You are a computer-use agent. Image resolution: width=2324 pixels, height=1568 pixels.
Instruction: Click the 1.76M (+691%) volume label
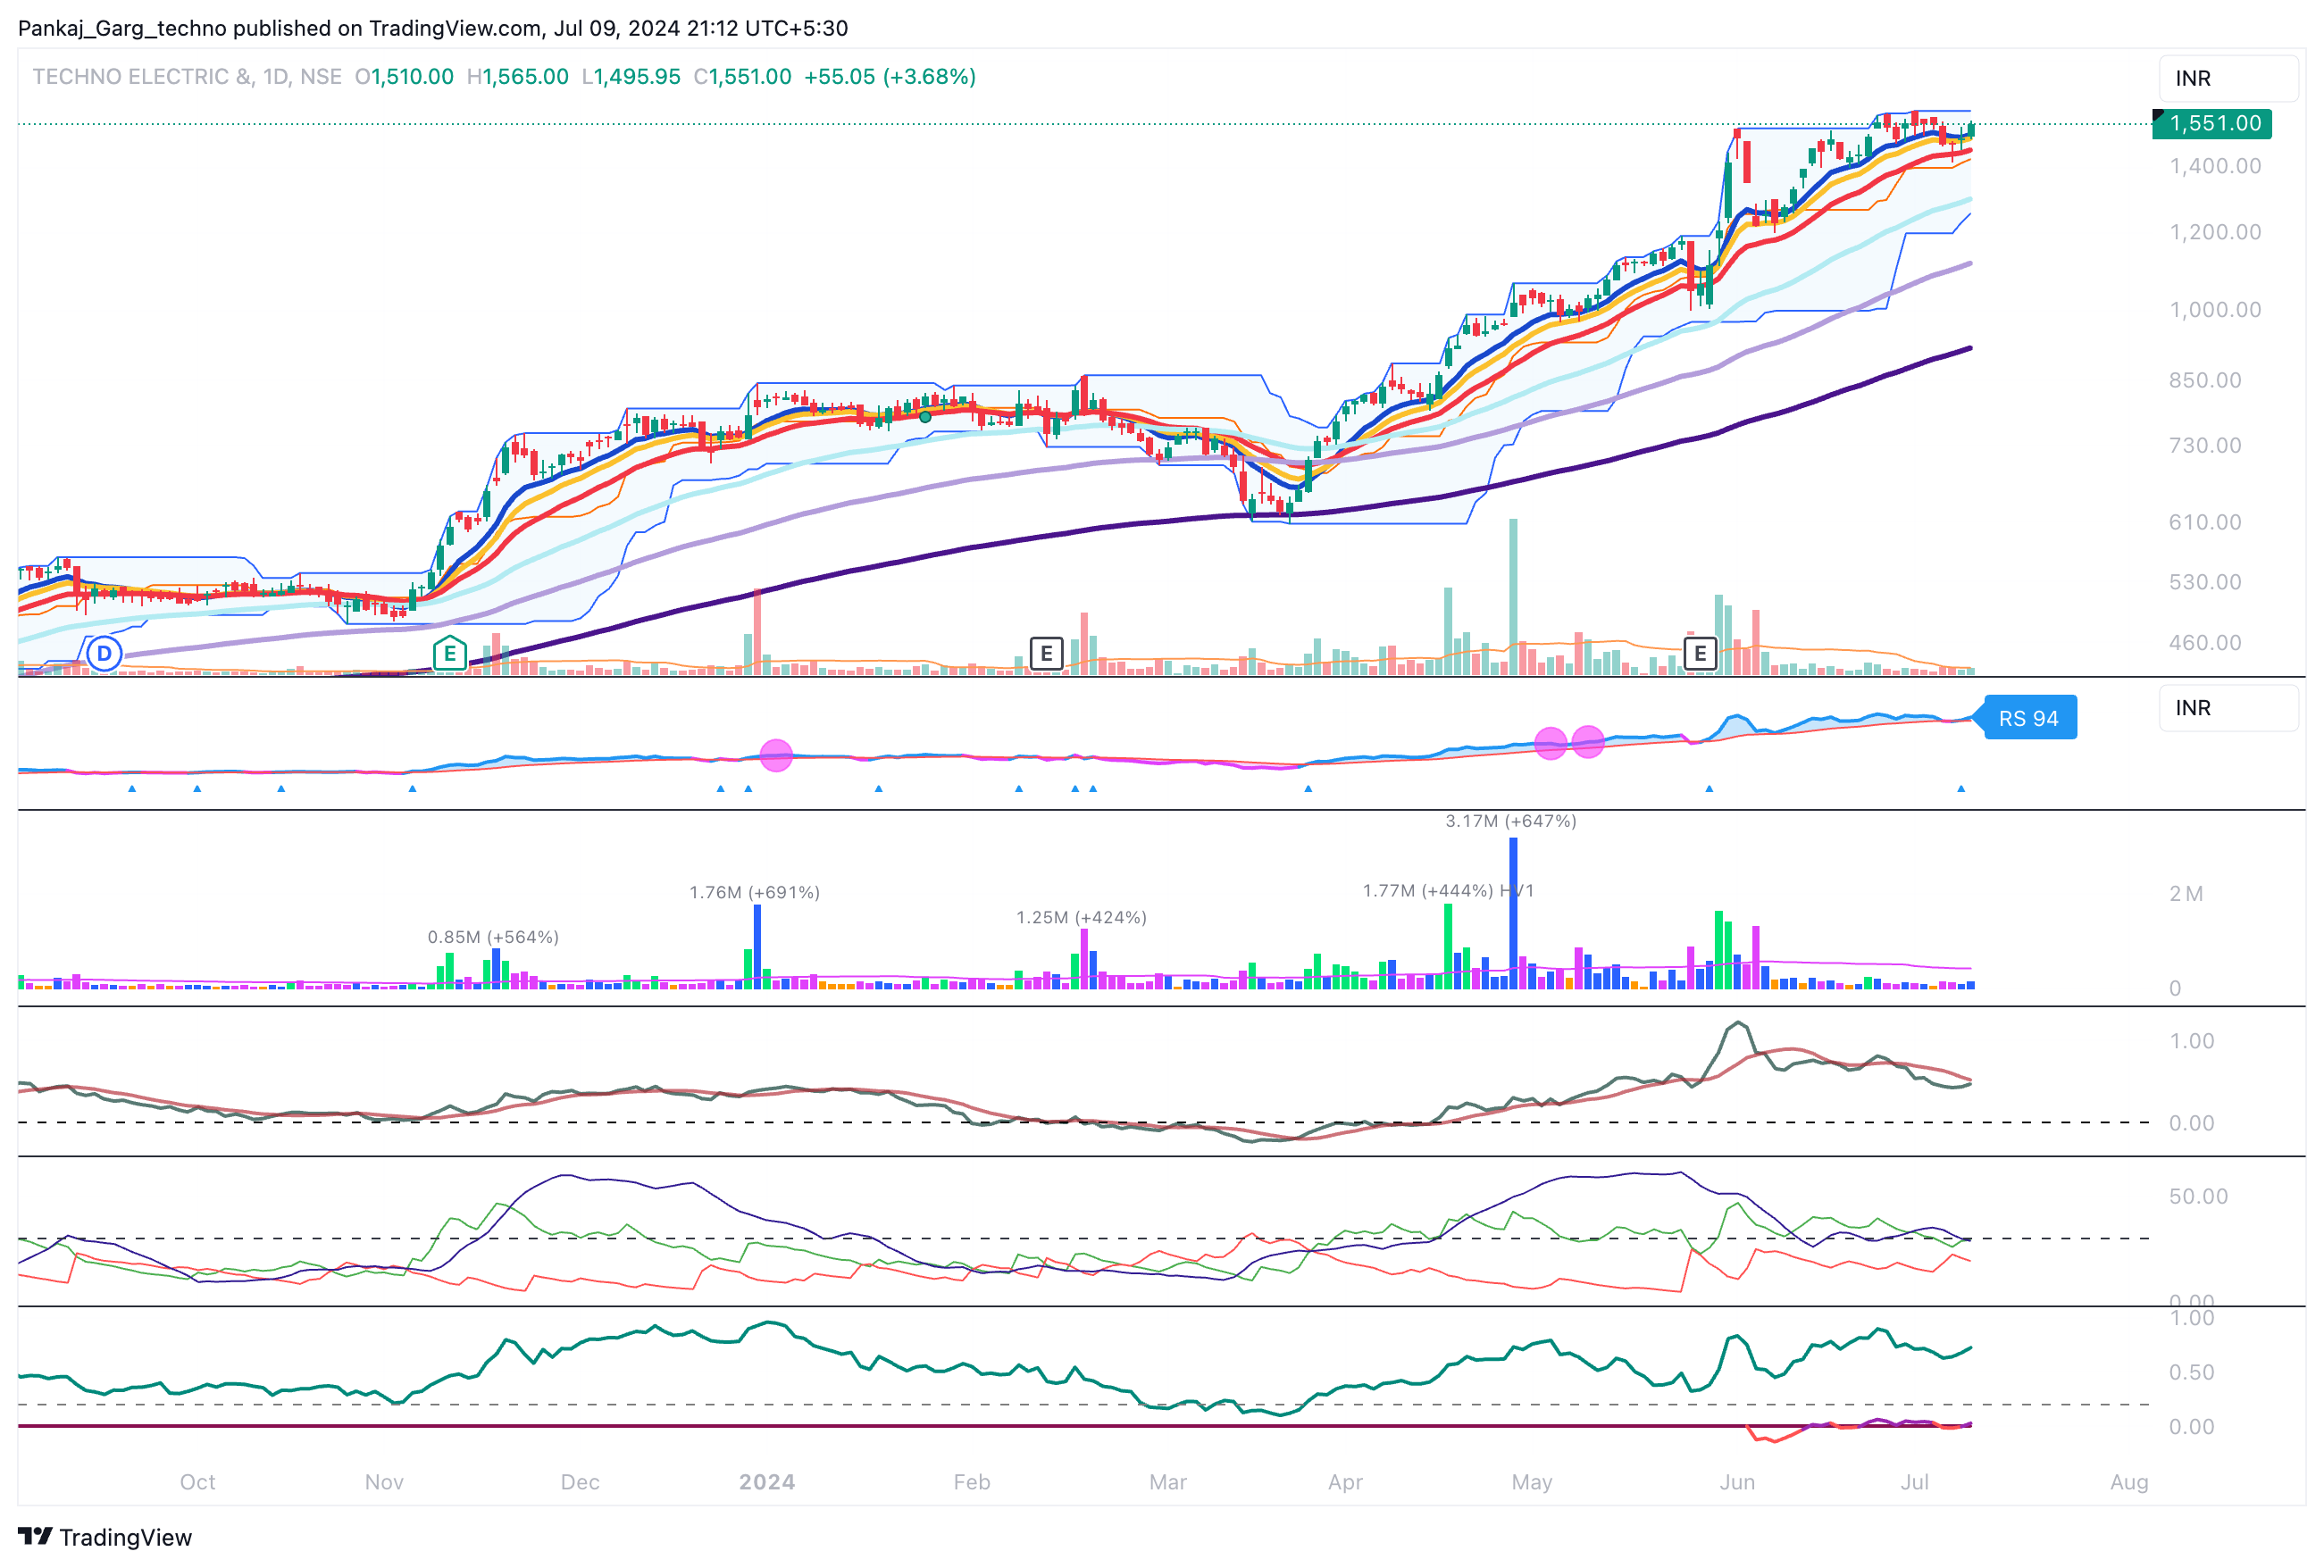754,892
